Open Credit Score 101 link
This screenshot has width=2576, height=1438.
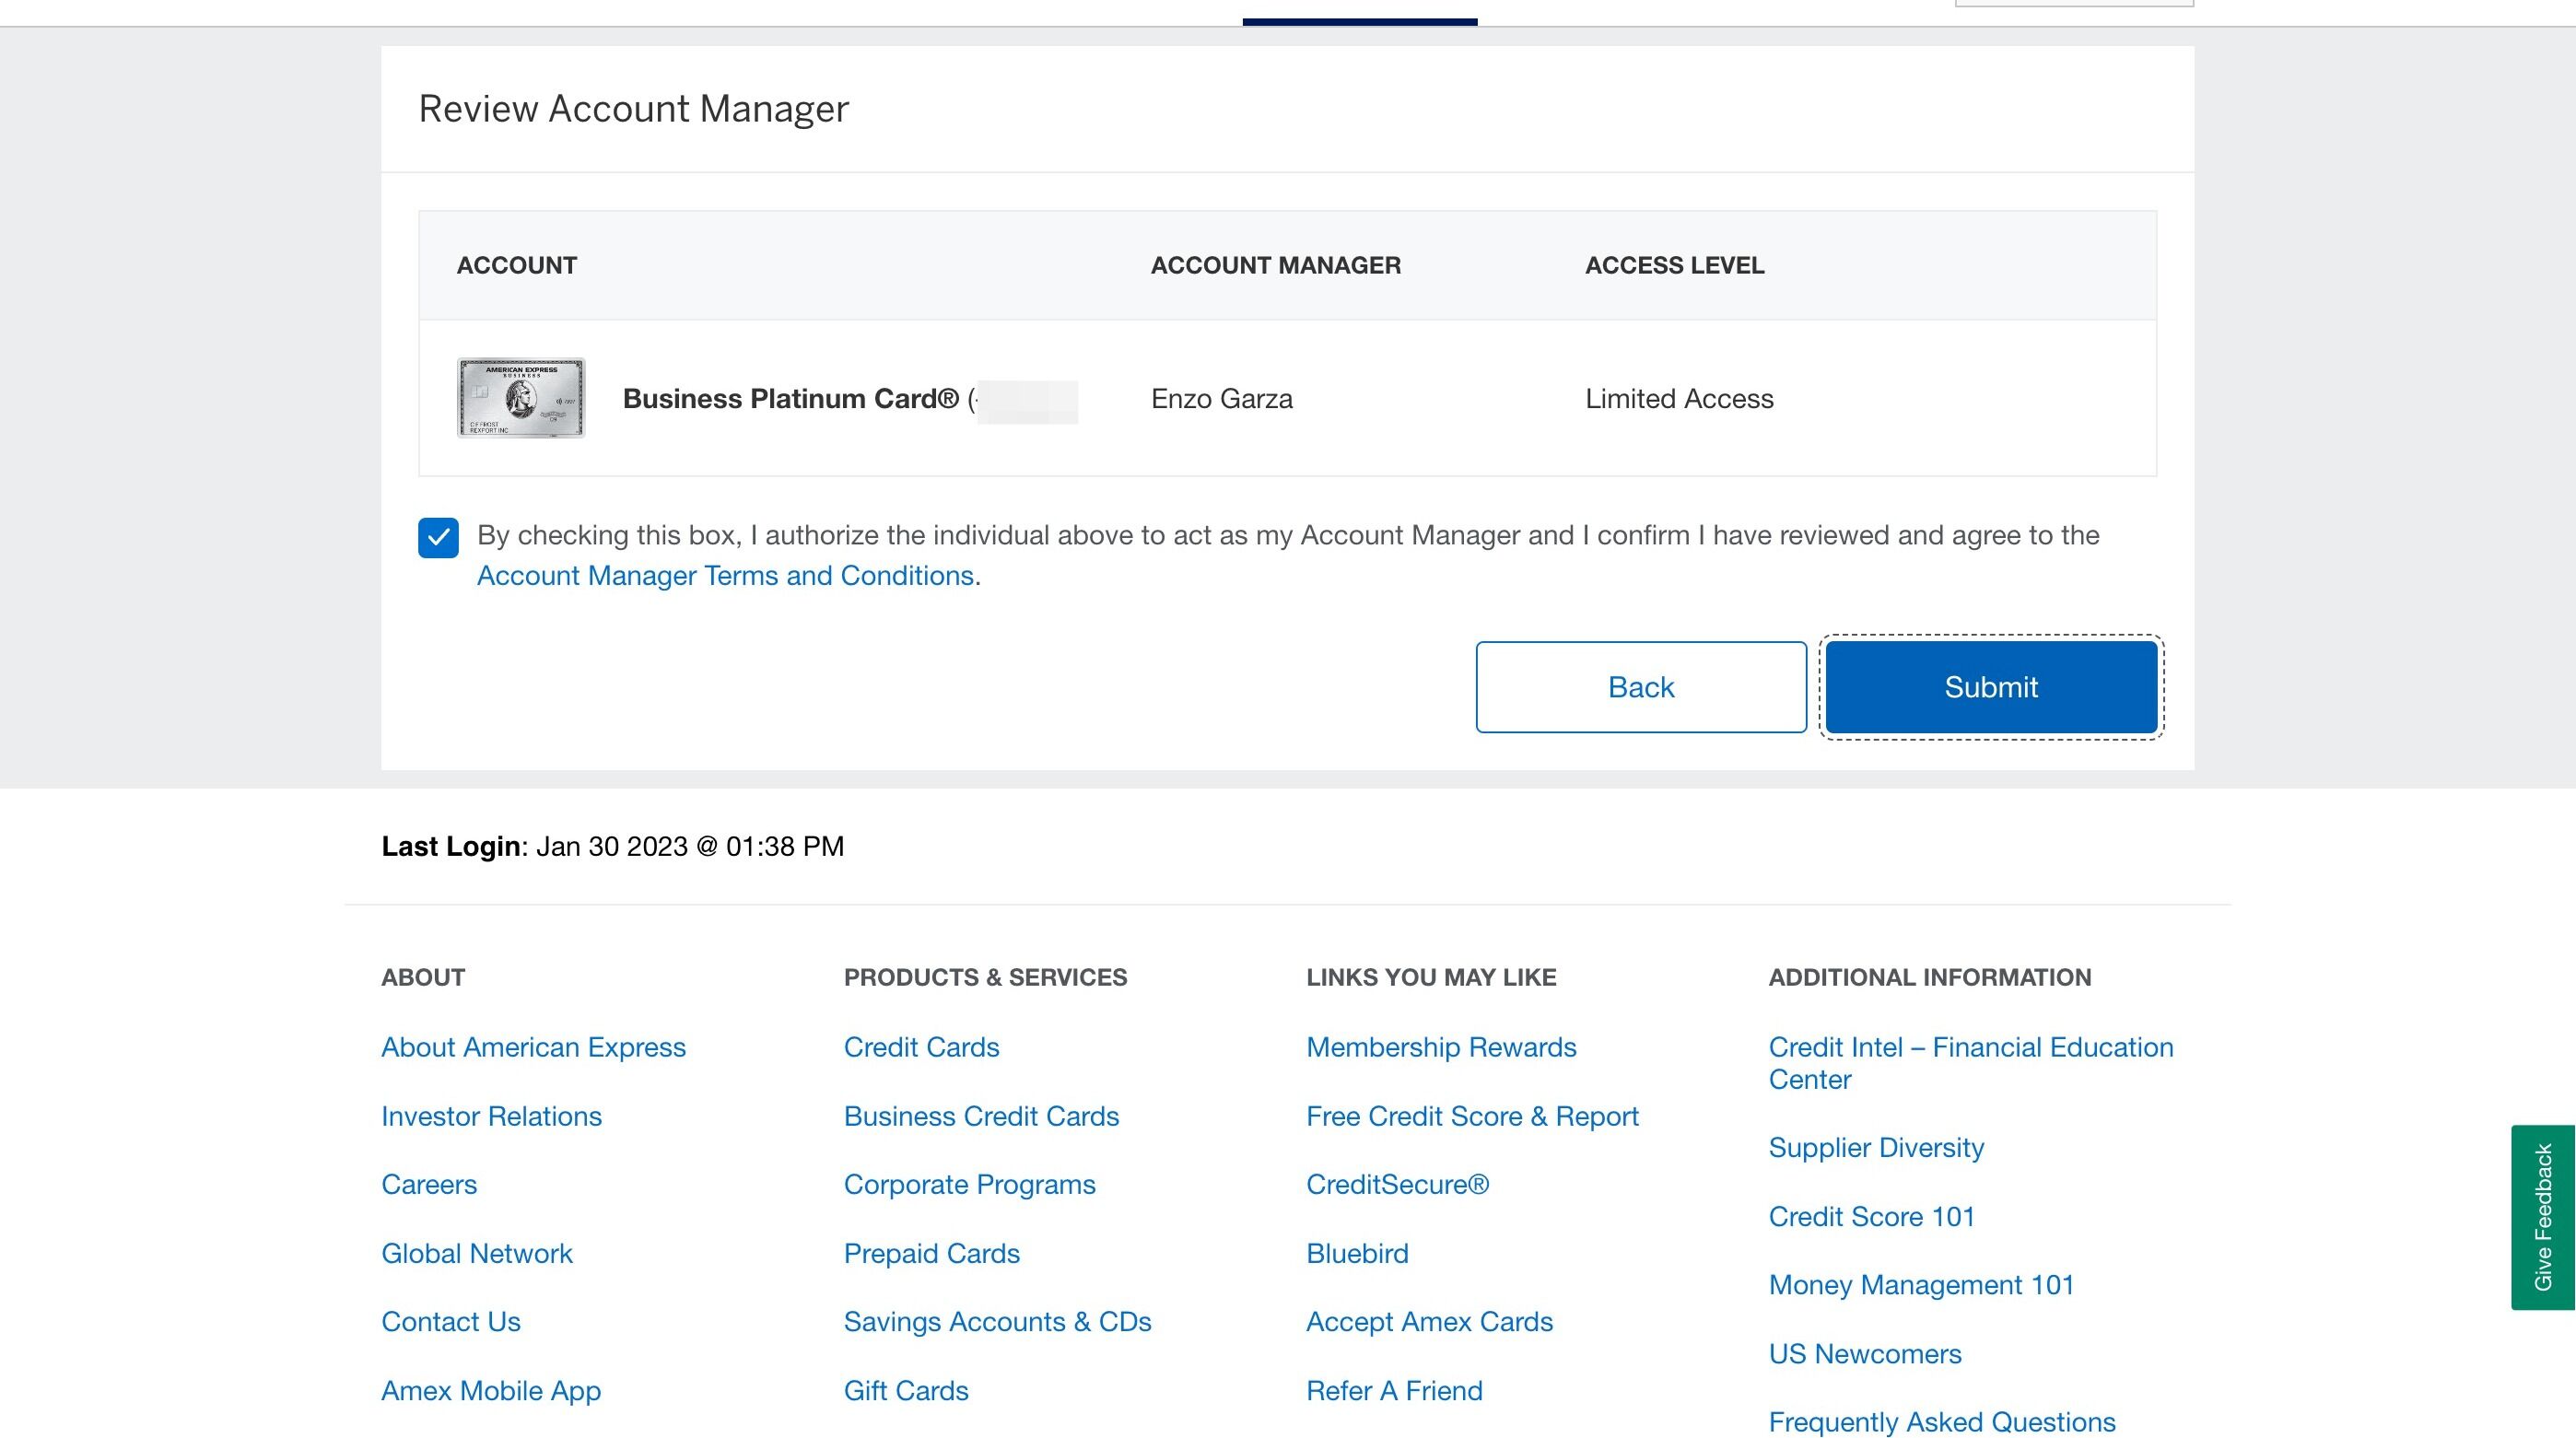(x=1871, y=1216)
